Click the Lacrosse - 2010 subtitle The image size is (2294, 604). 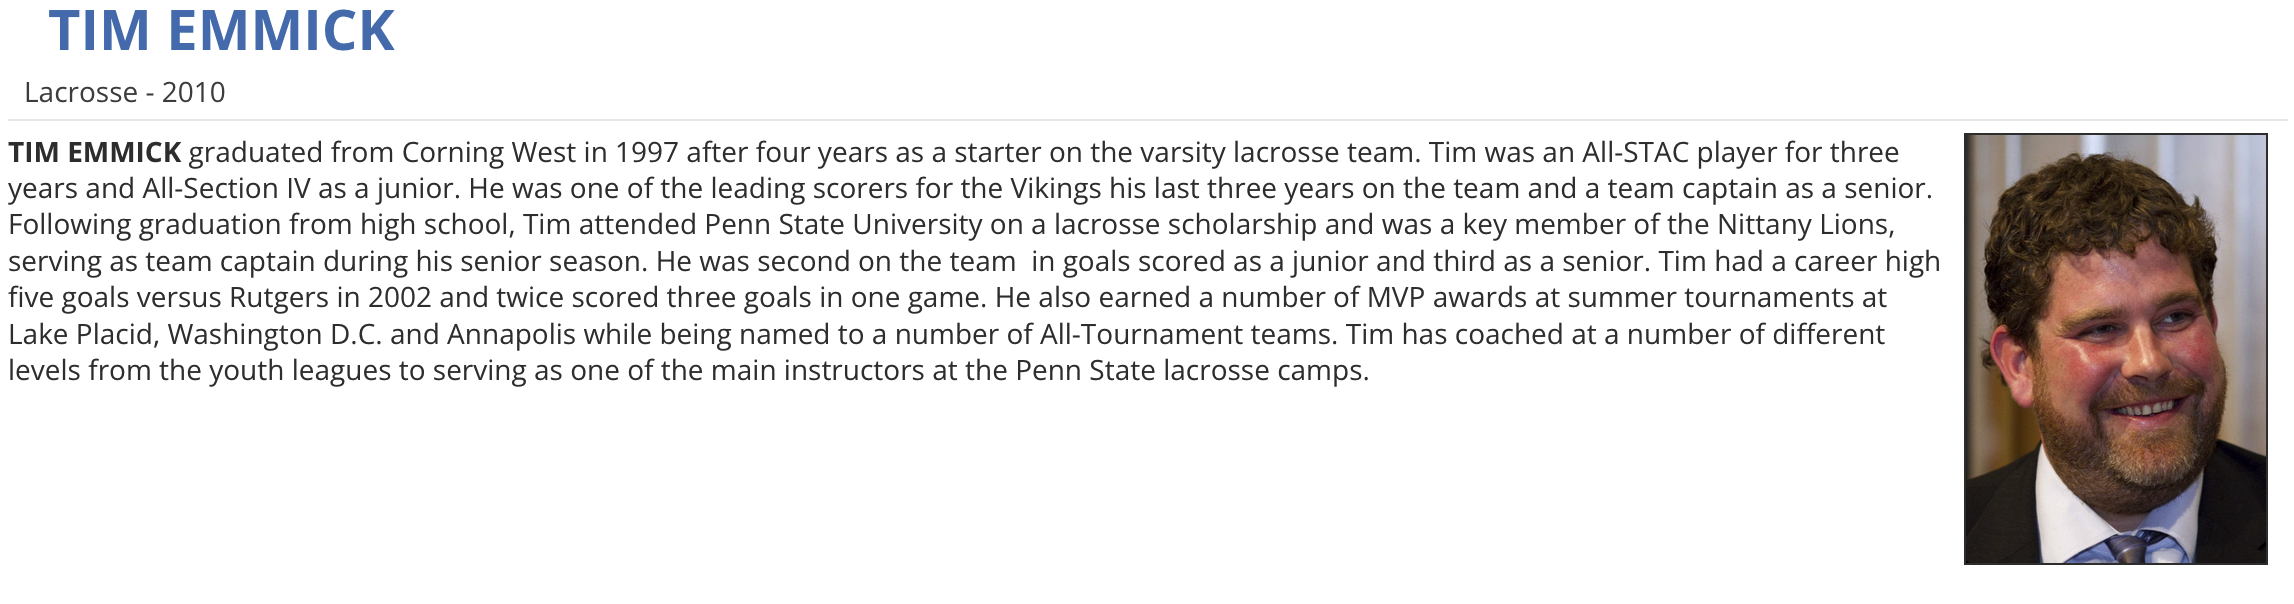pos(125,93)
